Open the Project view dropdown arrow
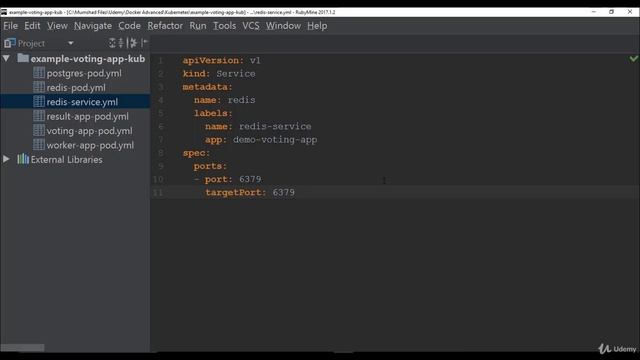The image size is (640, 360). 71,43
